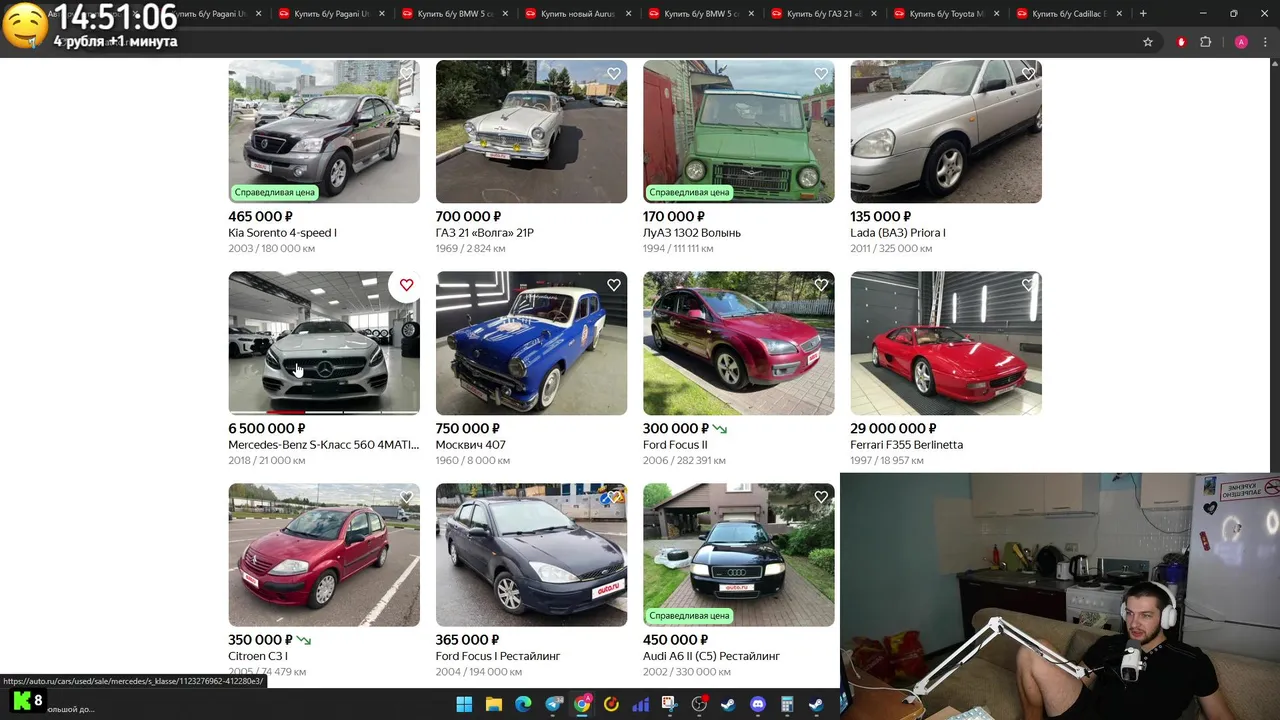The height and width of the screenshot is (720, 1280).
Task: Click the red Citroen C3 photo
Action: (x=324, y=555)
